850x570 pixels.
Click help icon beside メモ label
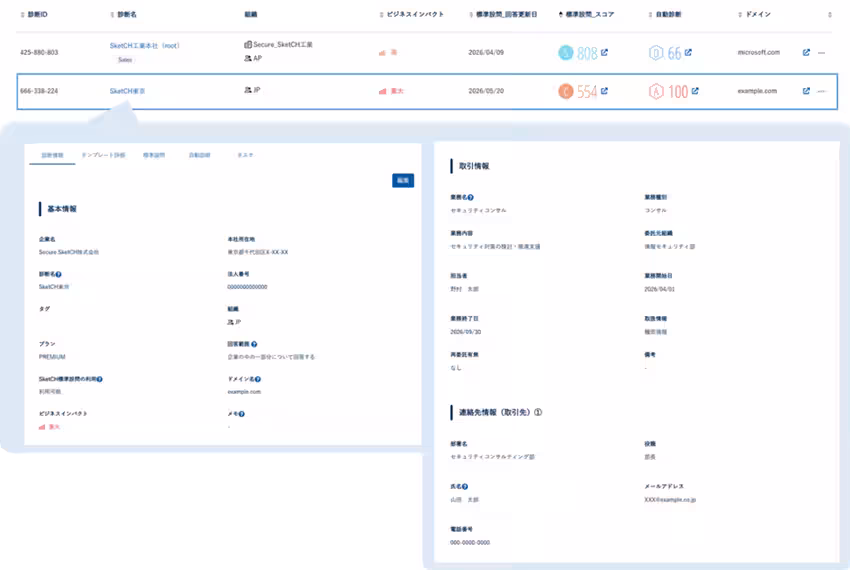coord(242,414)
